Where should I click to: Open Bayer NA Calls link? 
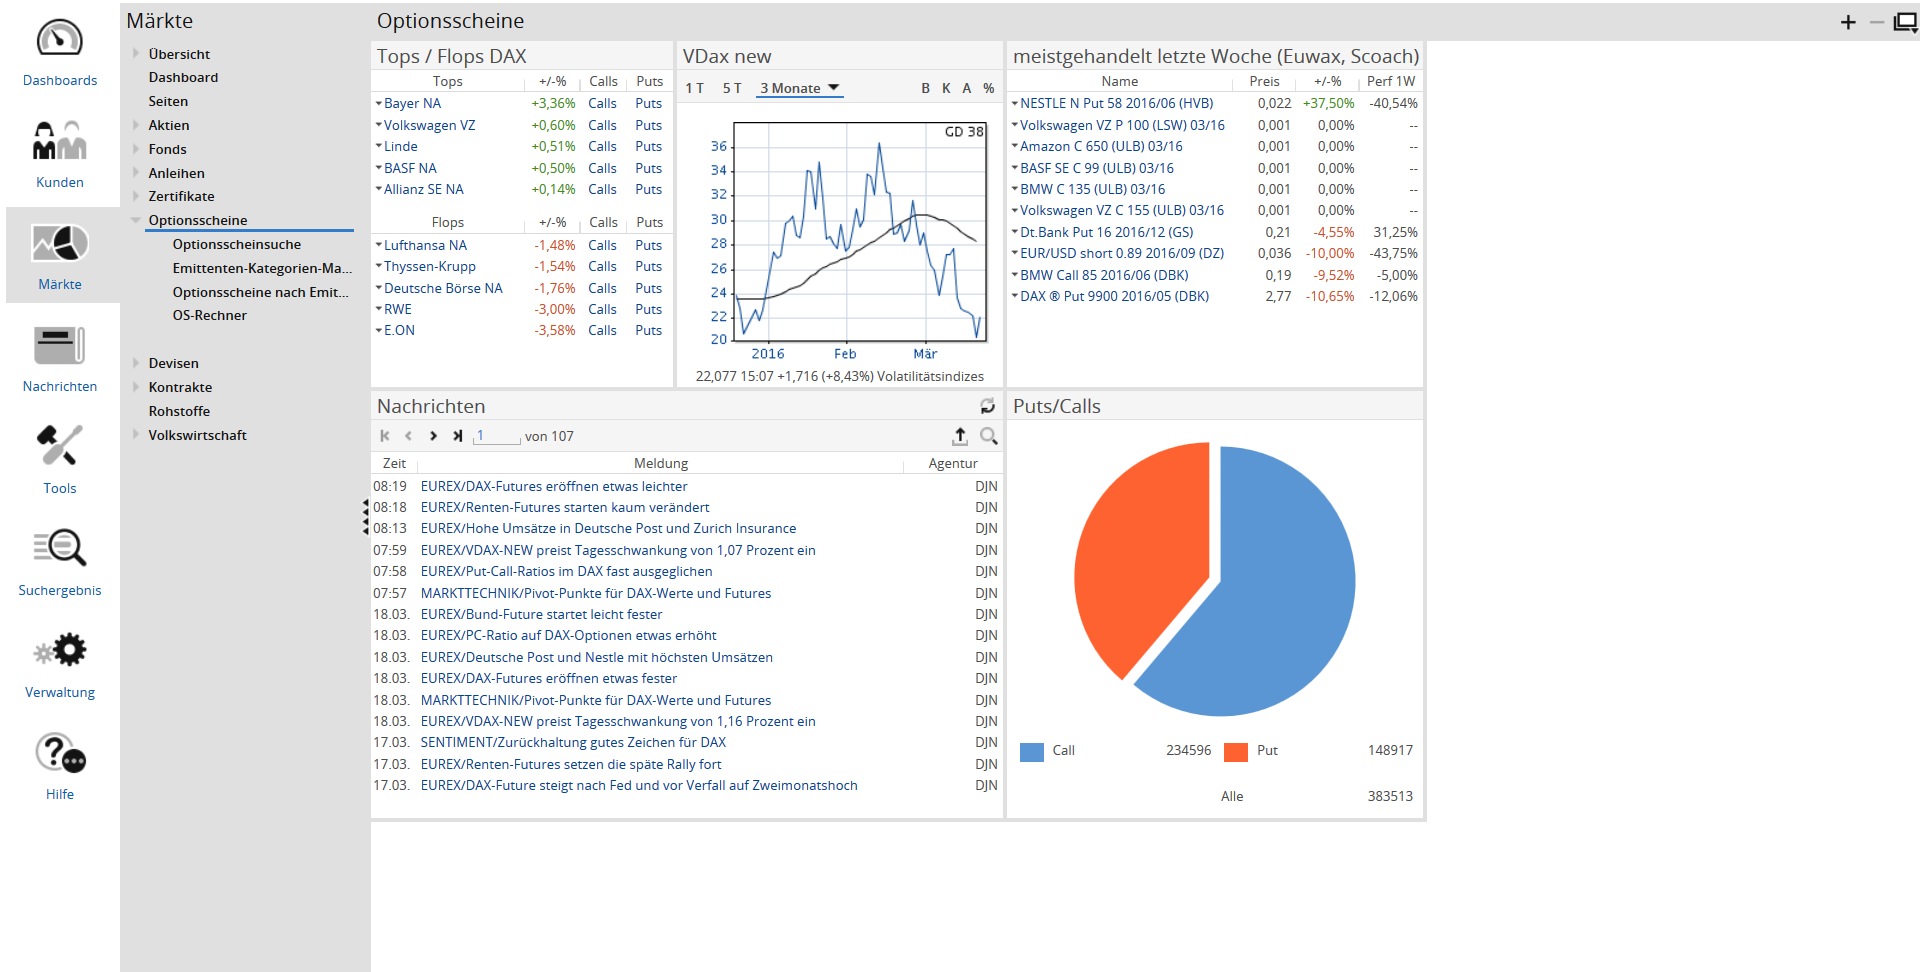pos(602,103)
